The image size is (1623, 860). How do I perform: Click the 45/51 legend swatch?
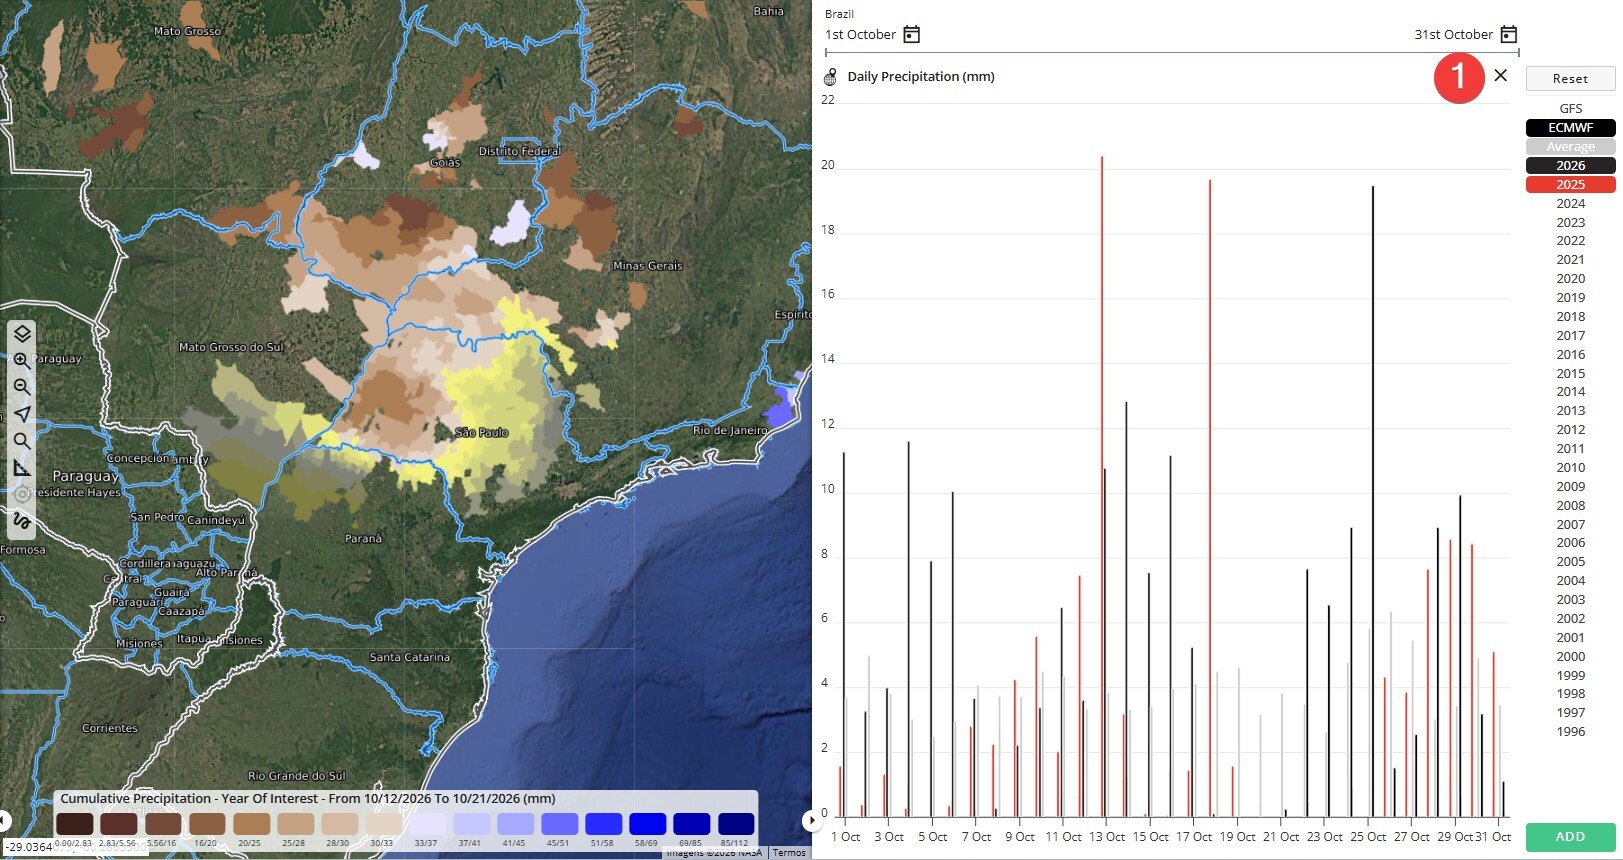[560, 824]
